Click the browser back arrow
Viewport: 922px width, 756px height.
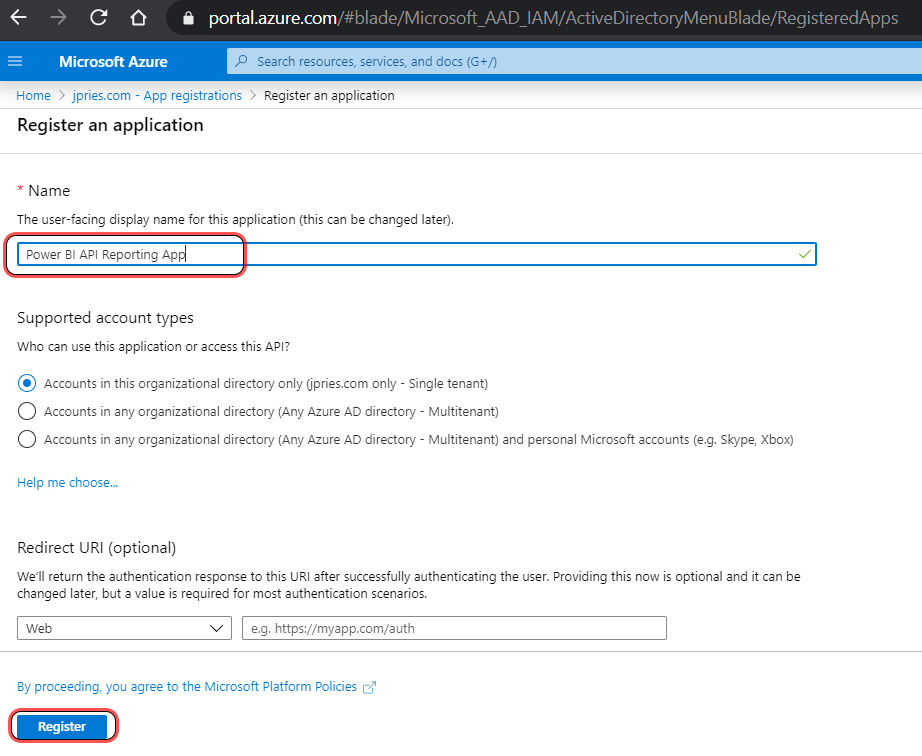tap(19, 18)
